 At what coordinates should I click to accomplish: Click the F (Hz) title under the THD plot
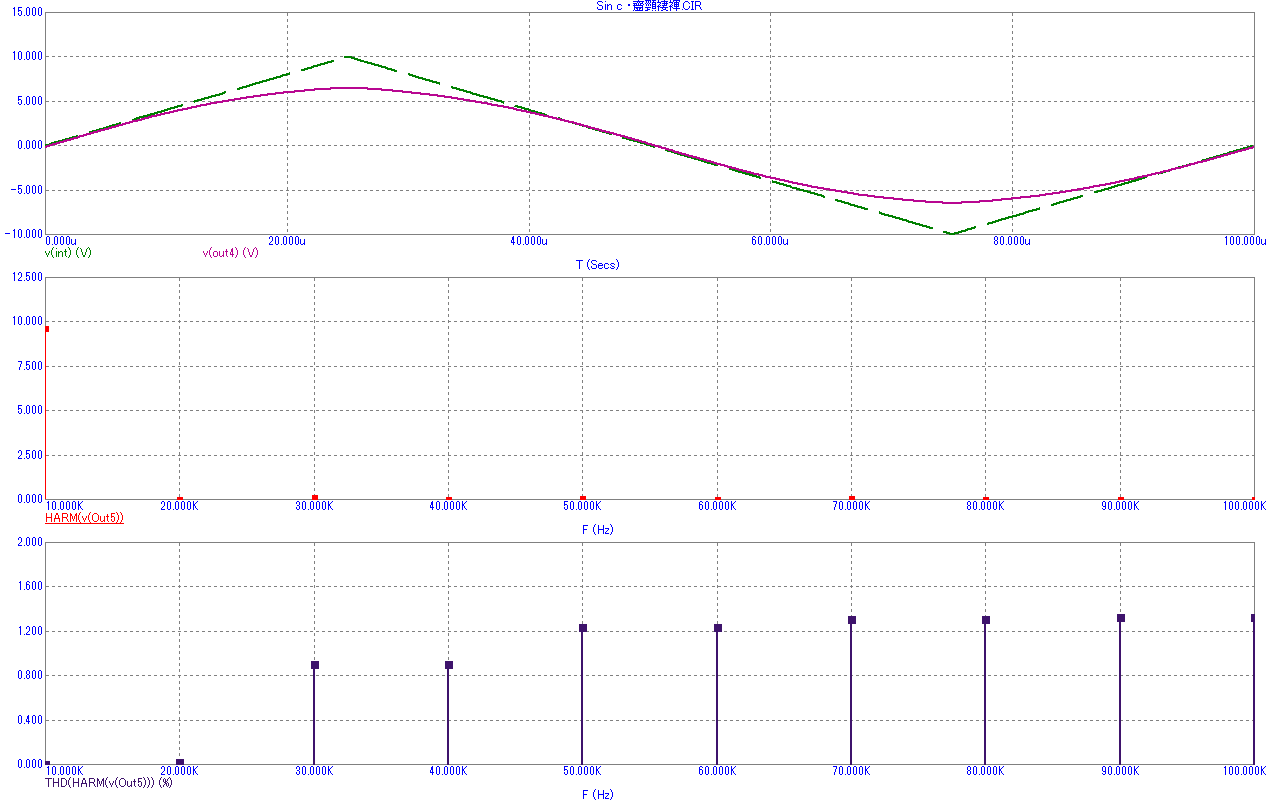597,795
